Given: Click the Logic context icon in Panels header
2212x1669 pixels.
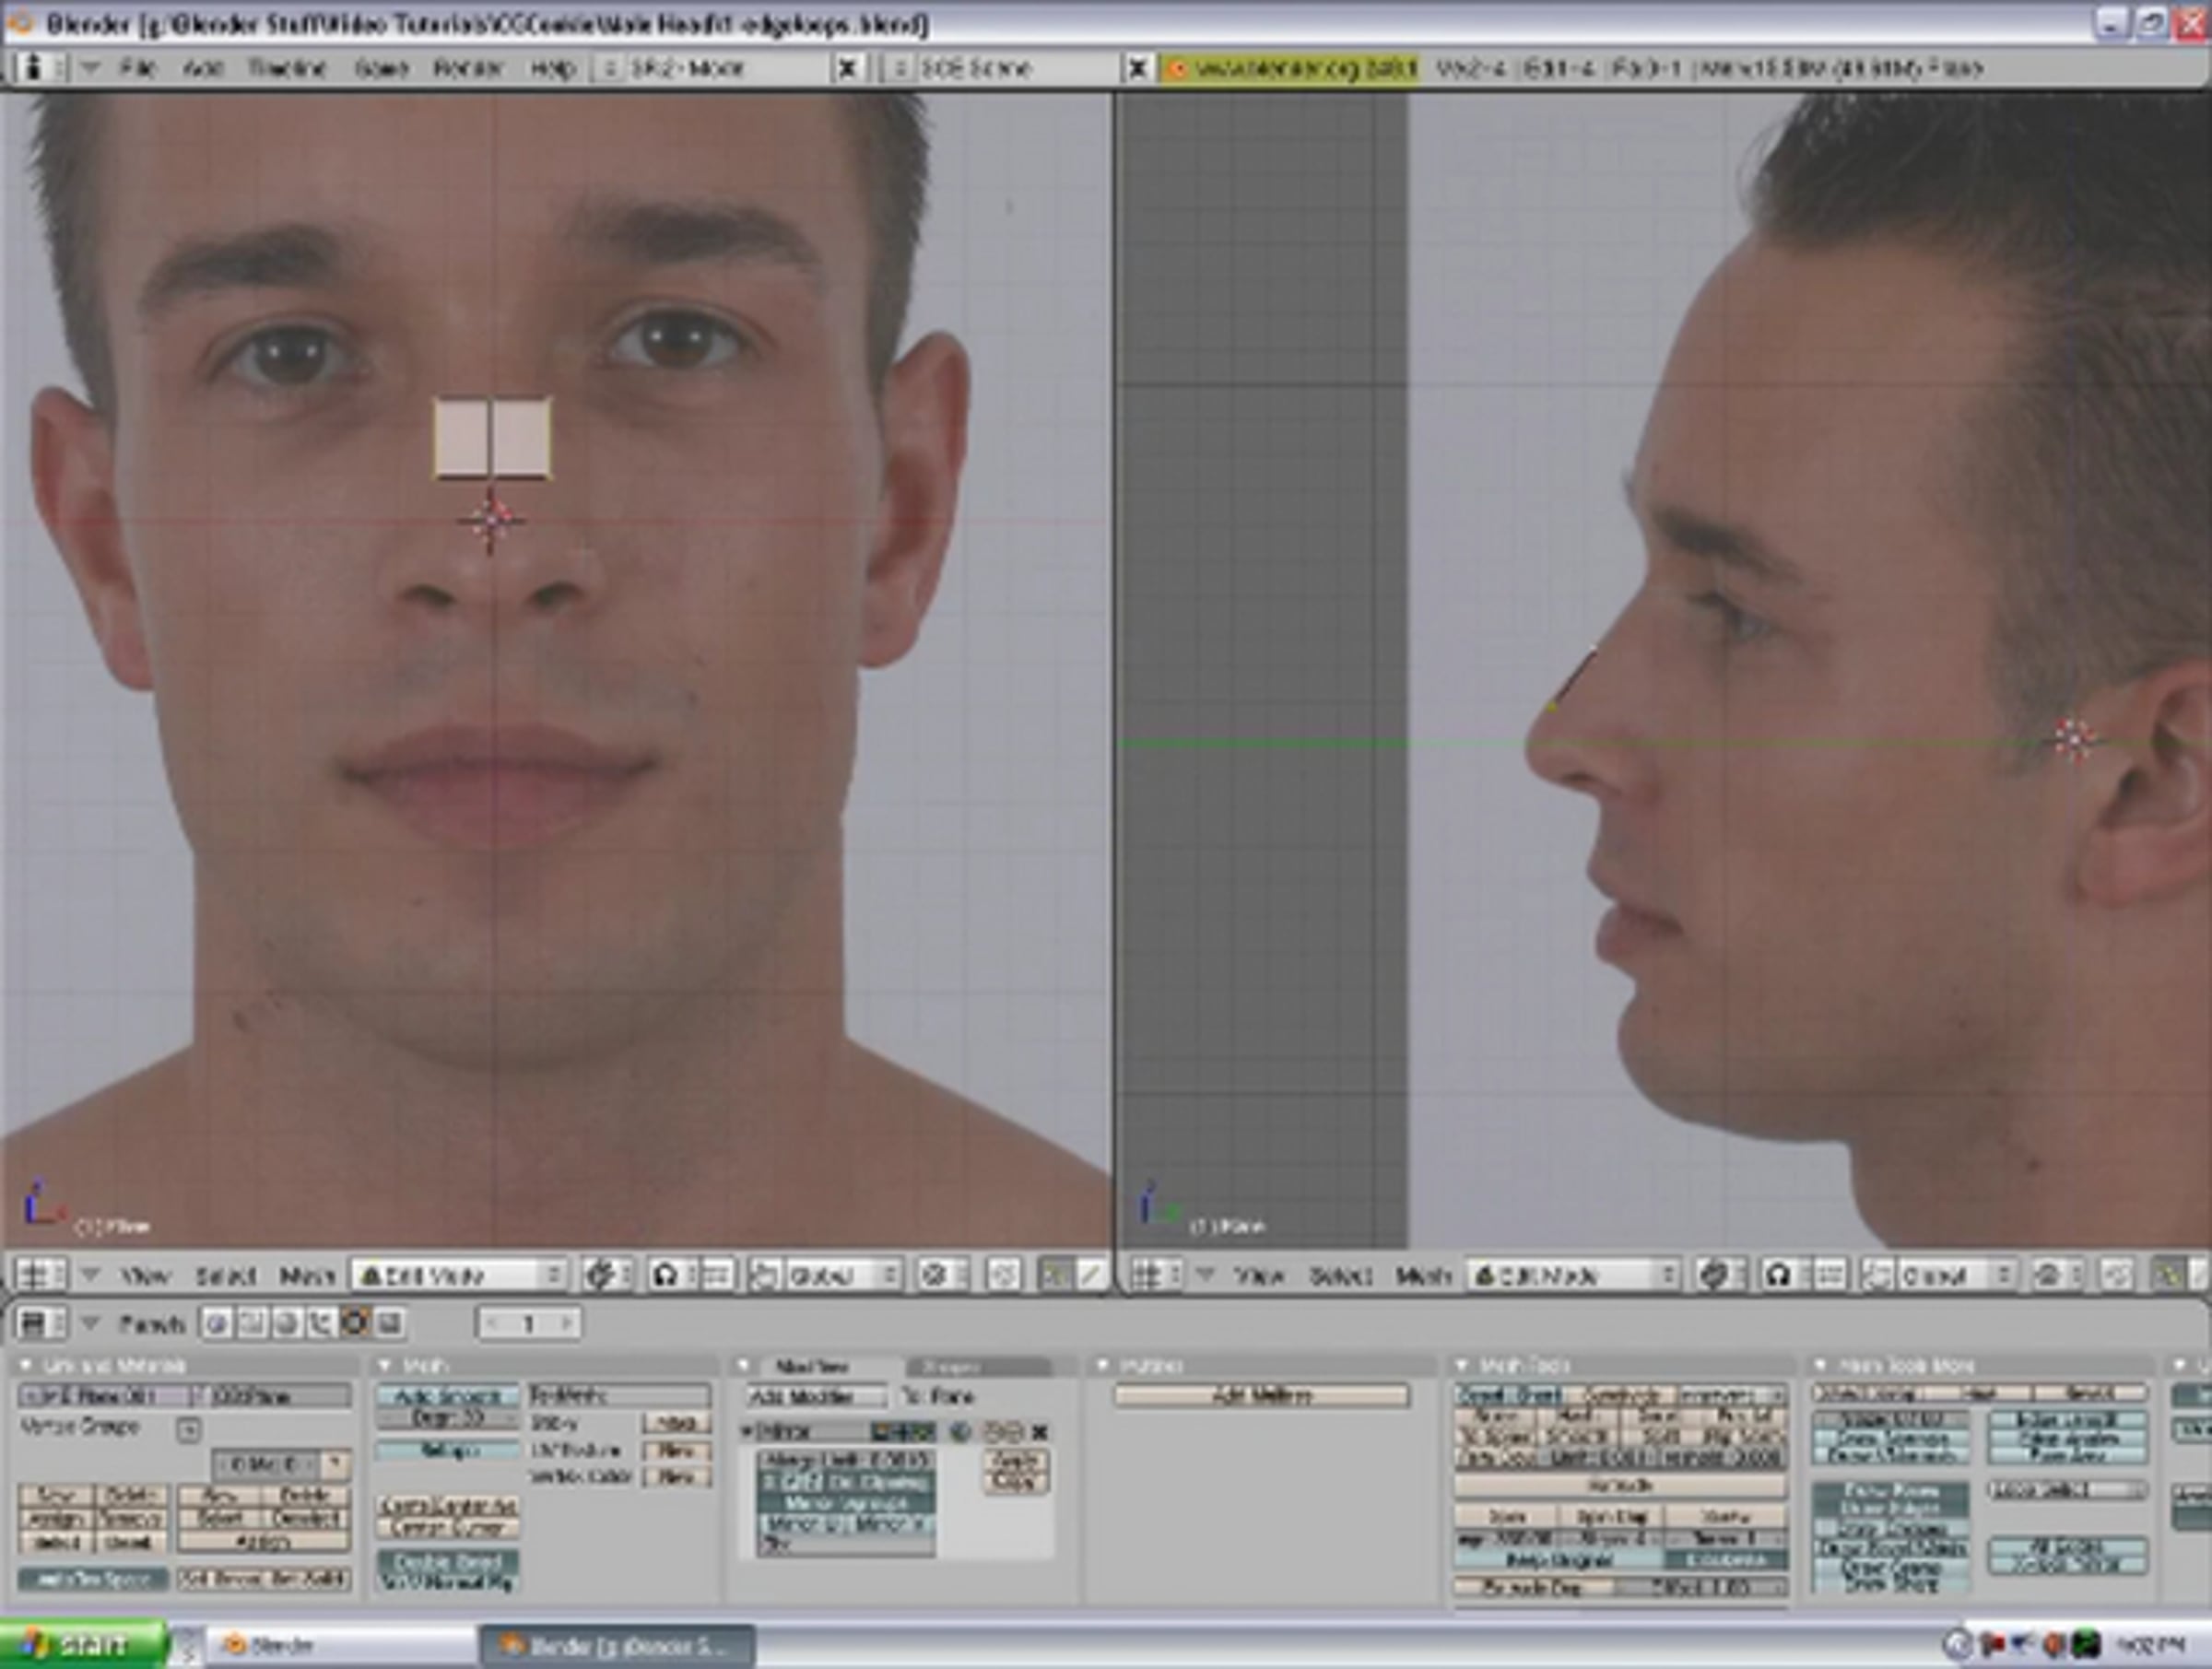Looking at the screenshot, I should click(217, 1324).
